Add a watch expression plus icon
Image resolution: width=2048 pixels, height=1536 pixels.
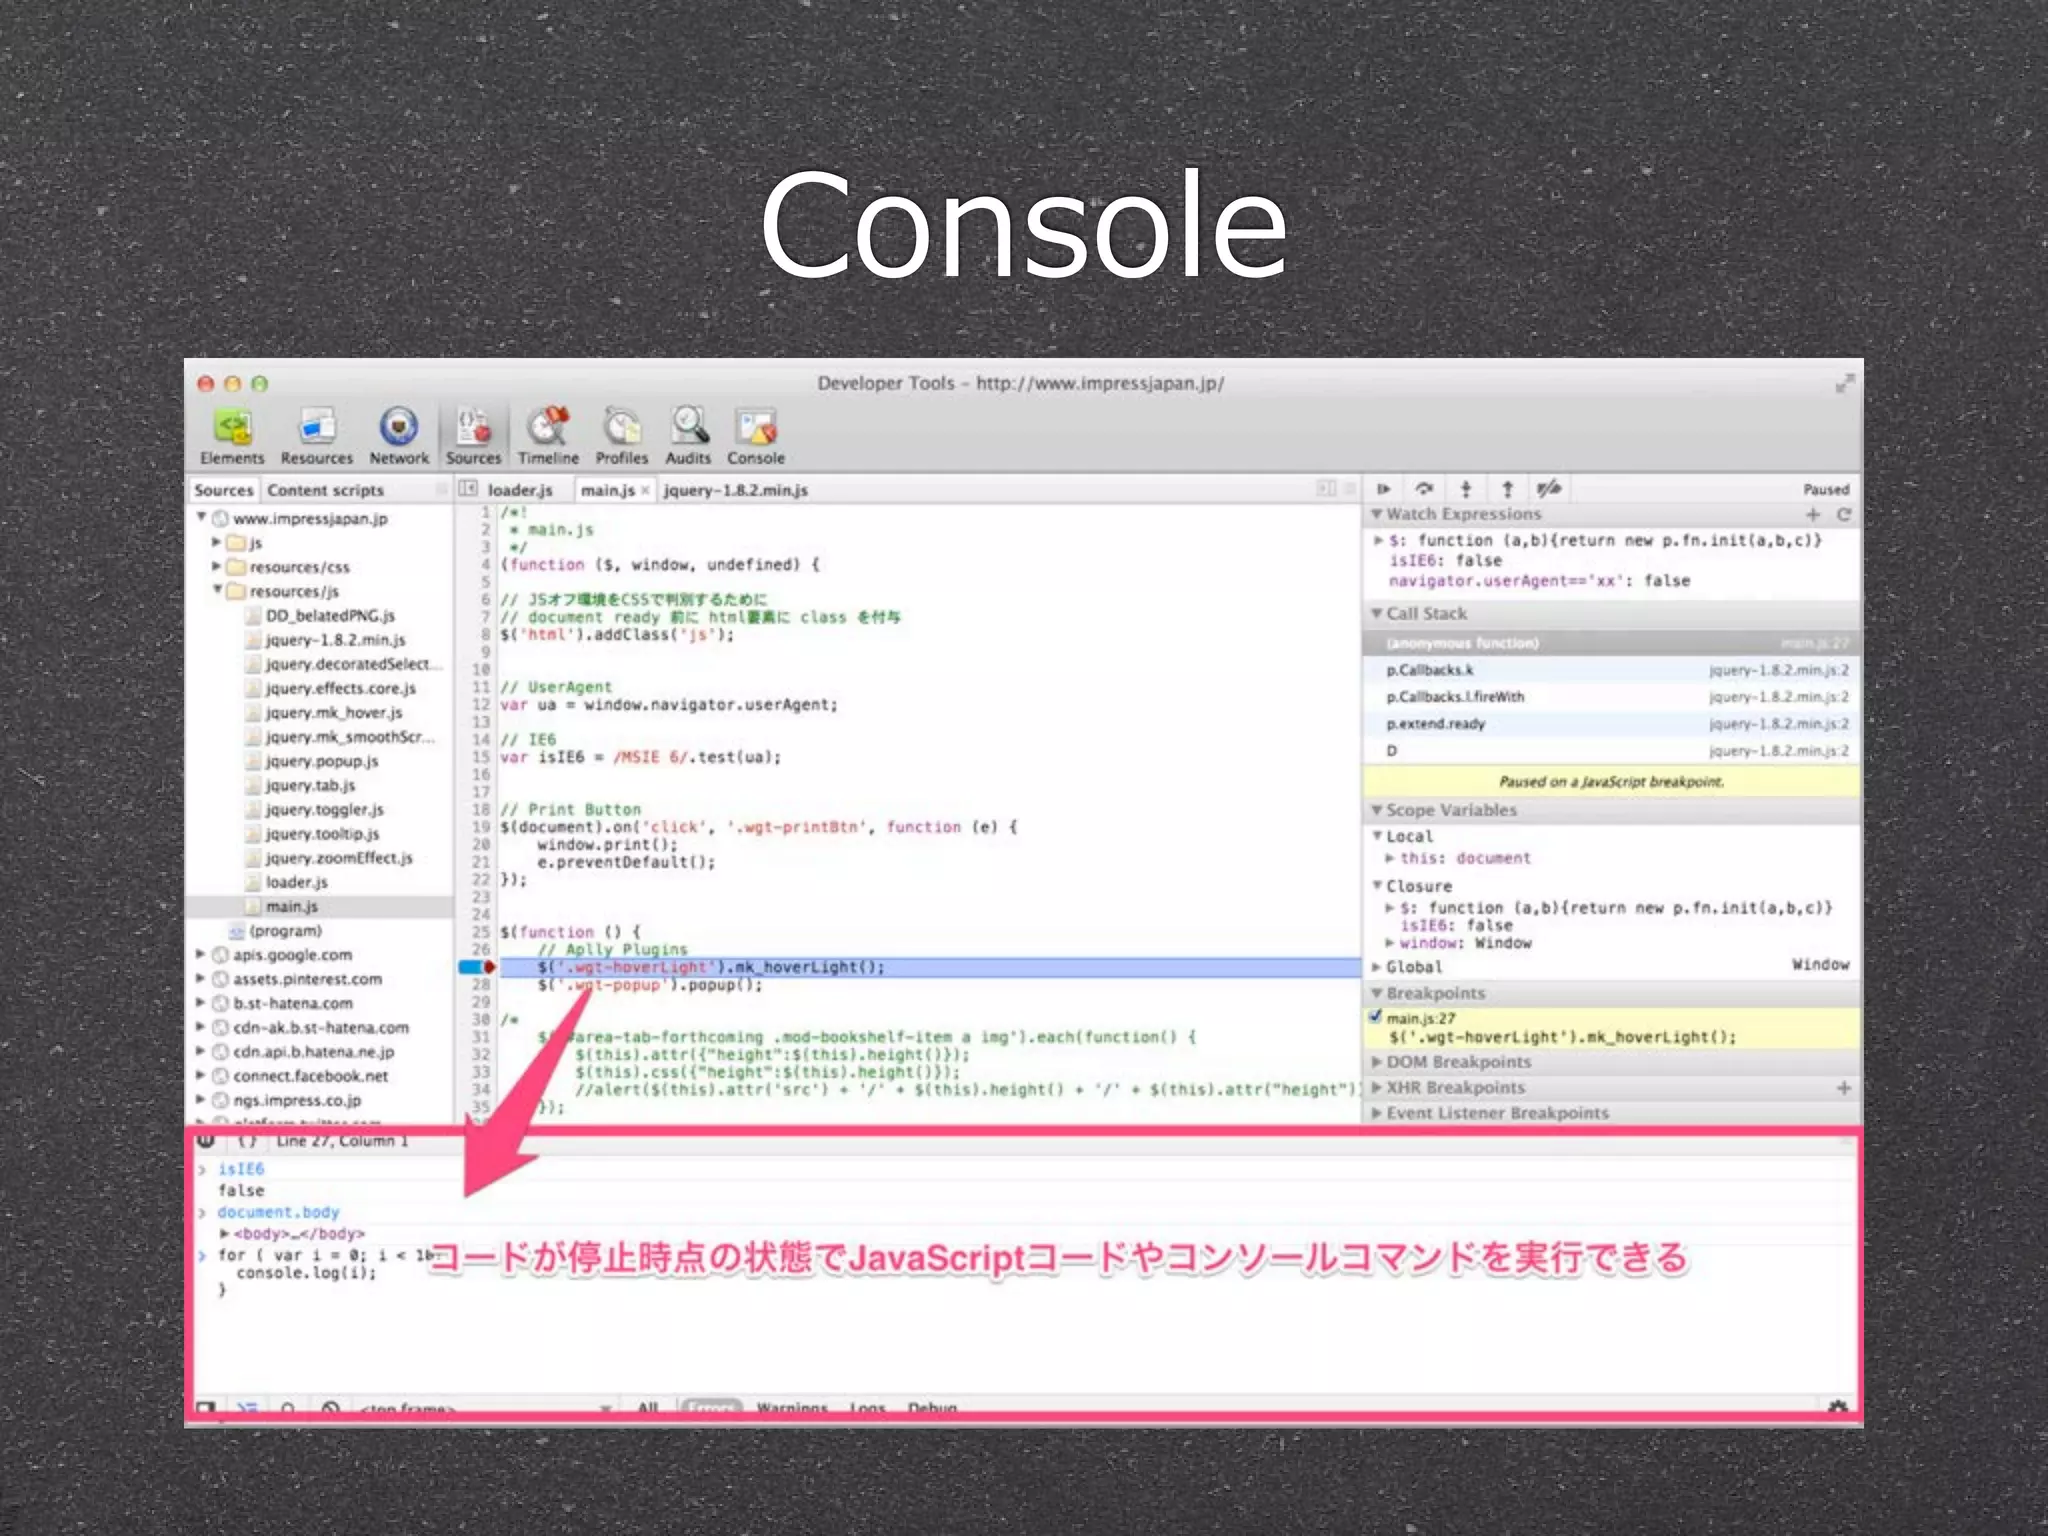click(x=1813, y=515)
